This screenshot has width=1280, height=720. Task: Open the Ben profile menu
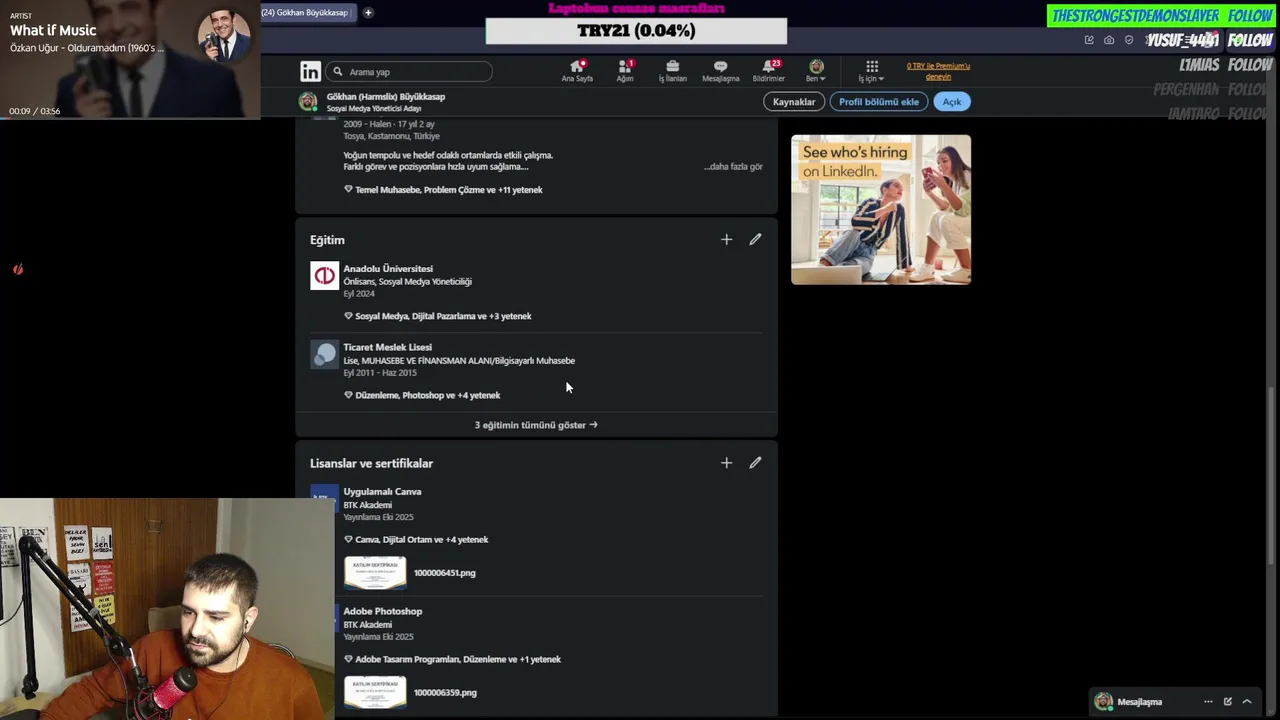(x=816, y=71)
